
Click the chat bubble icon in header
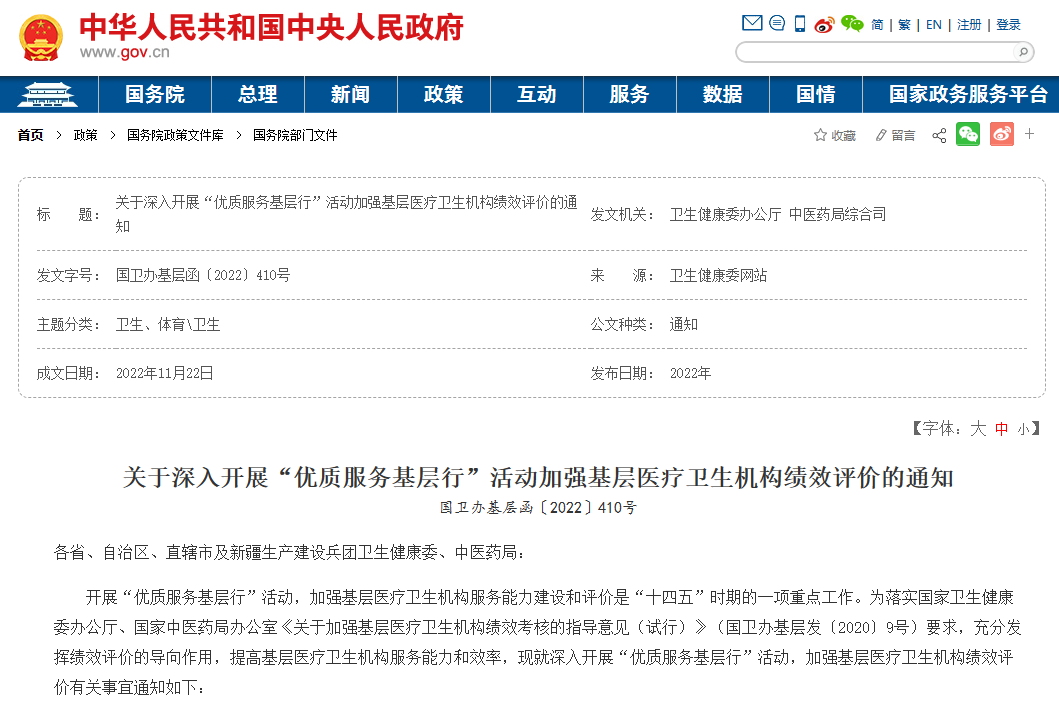click(x=777, y=24)
